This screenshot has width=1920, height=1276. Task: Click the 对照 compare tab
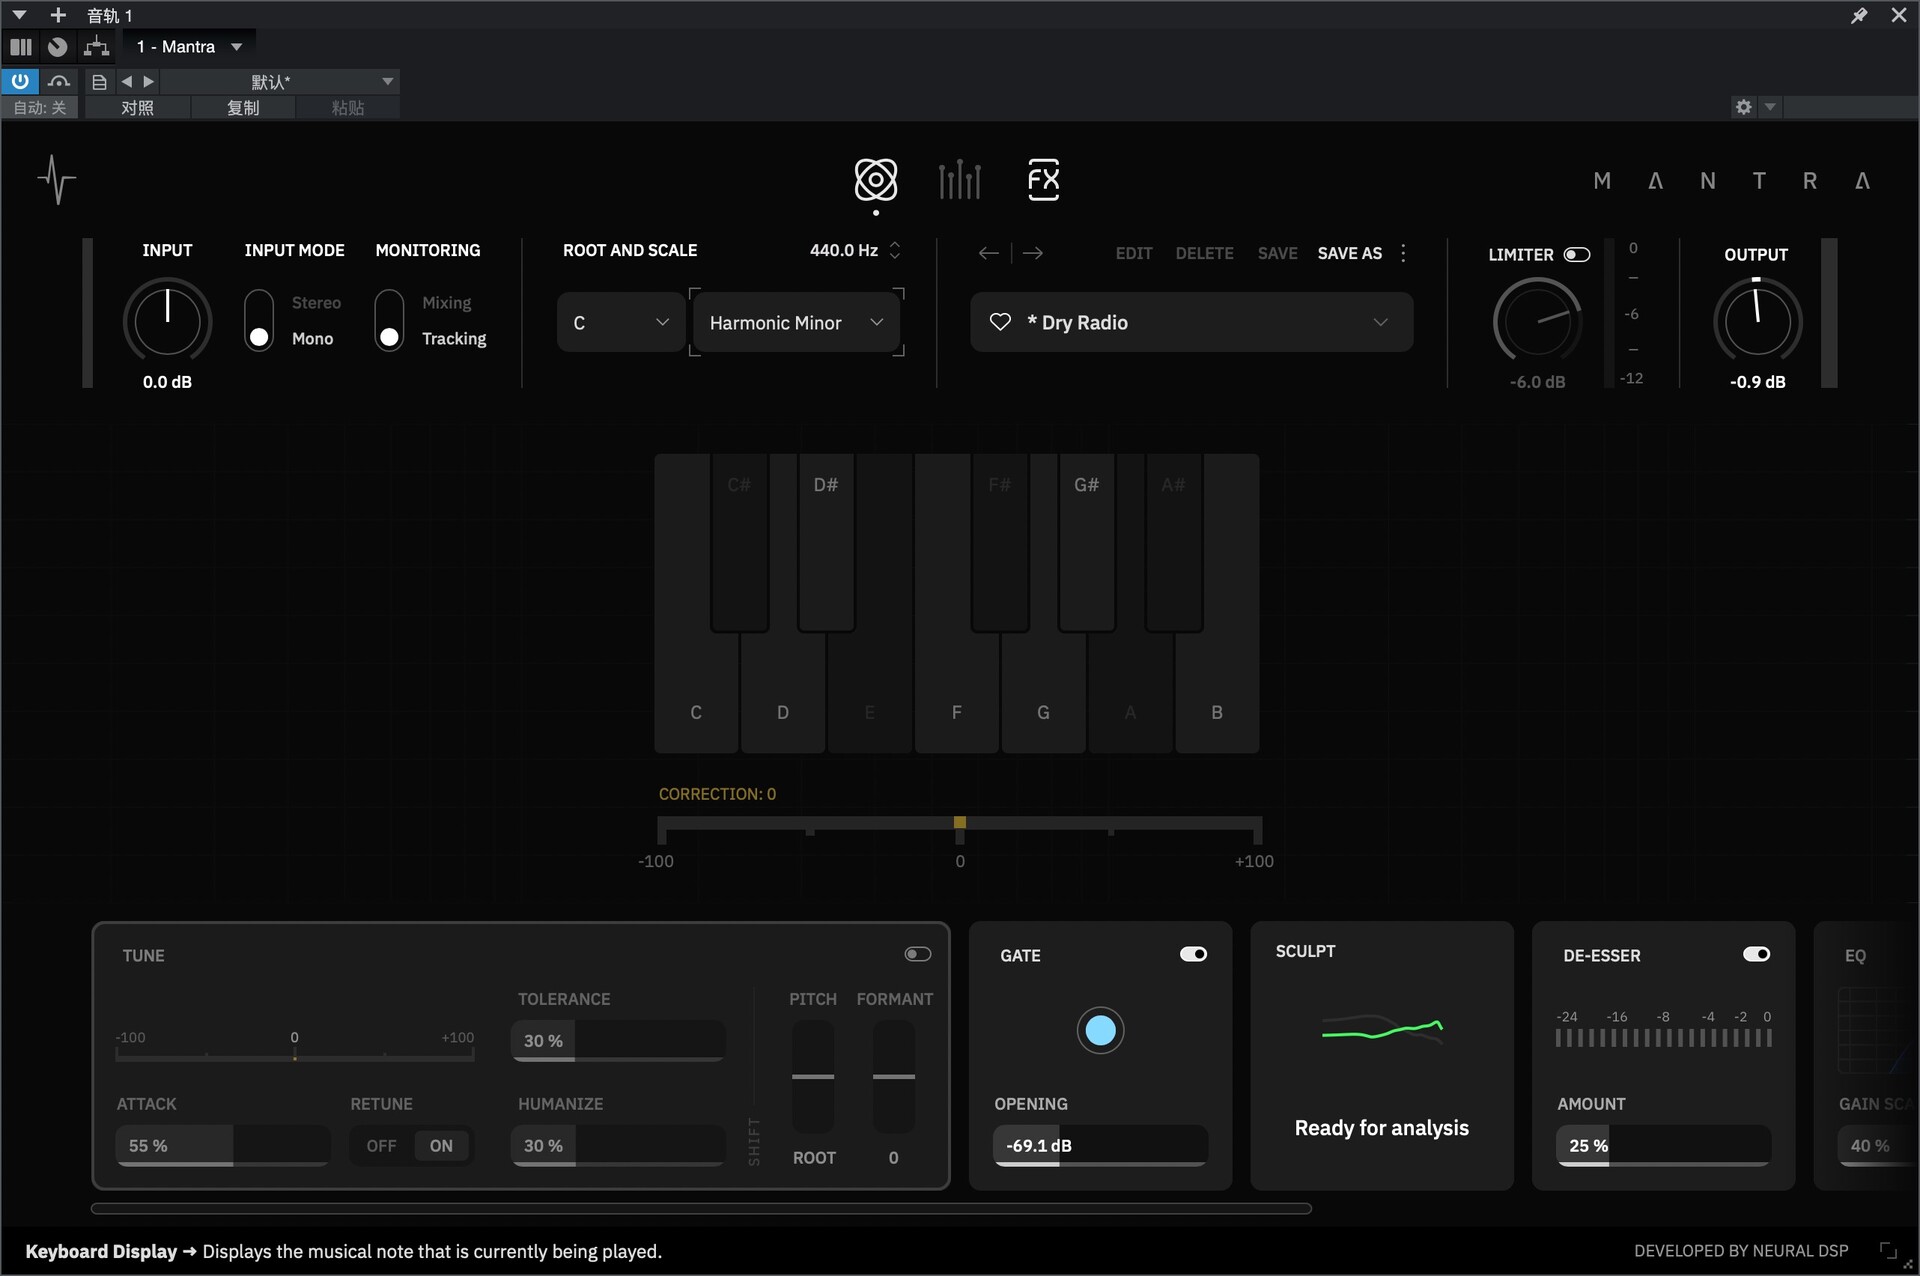(137, 107)
